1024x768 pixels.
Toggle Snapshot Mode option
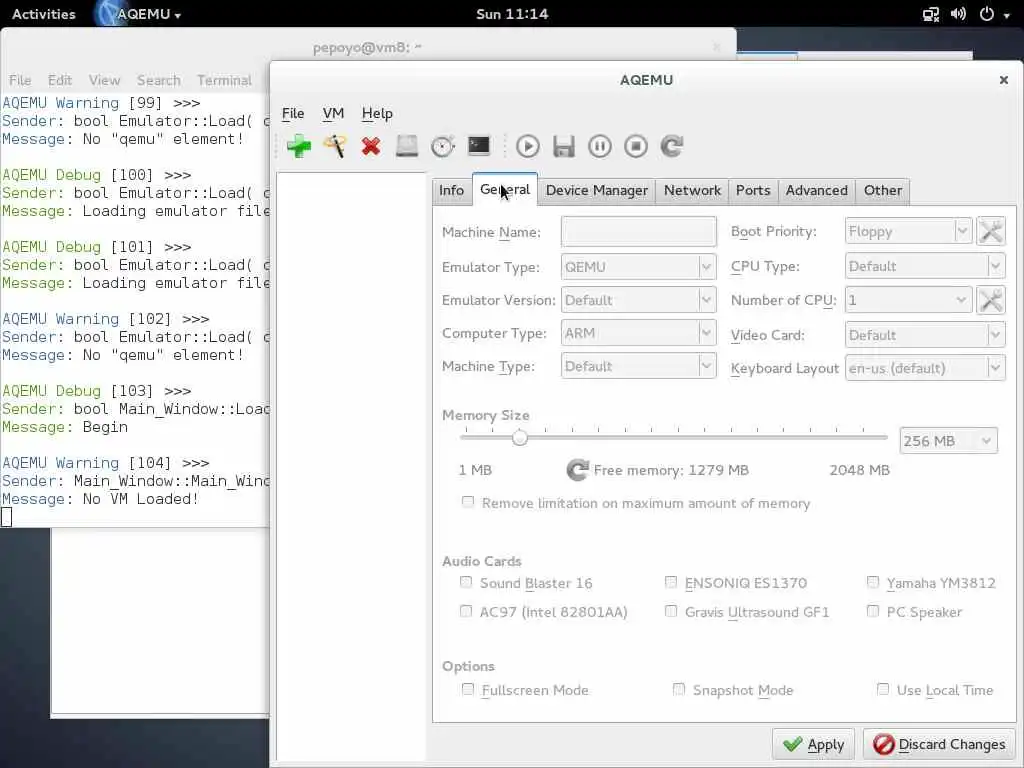(x=679, y=689)
